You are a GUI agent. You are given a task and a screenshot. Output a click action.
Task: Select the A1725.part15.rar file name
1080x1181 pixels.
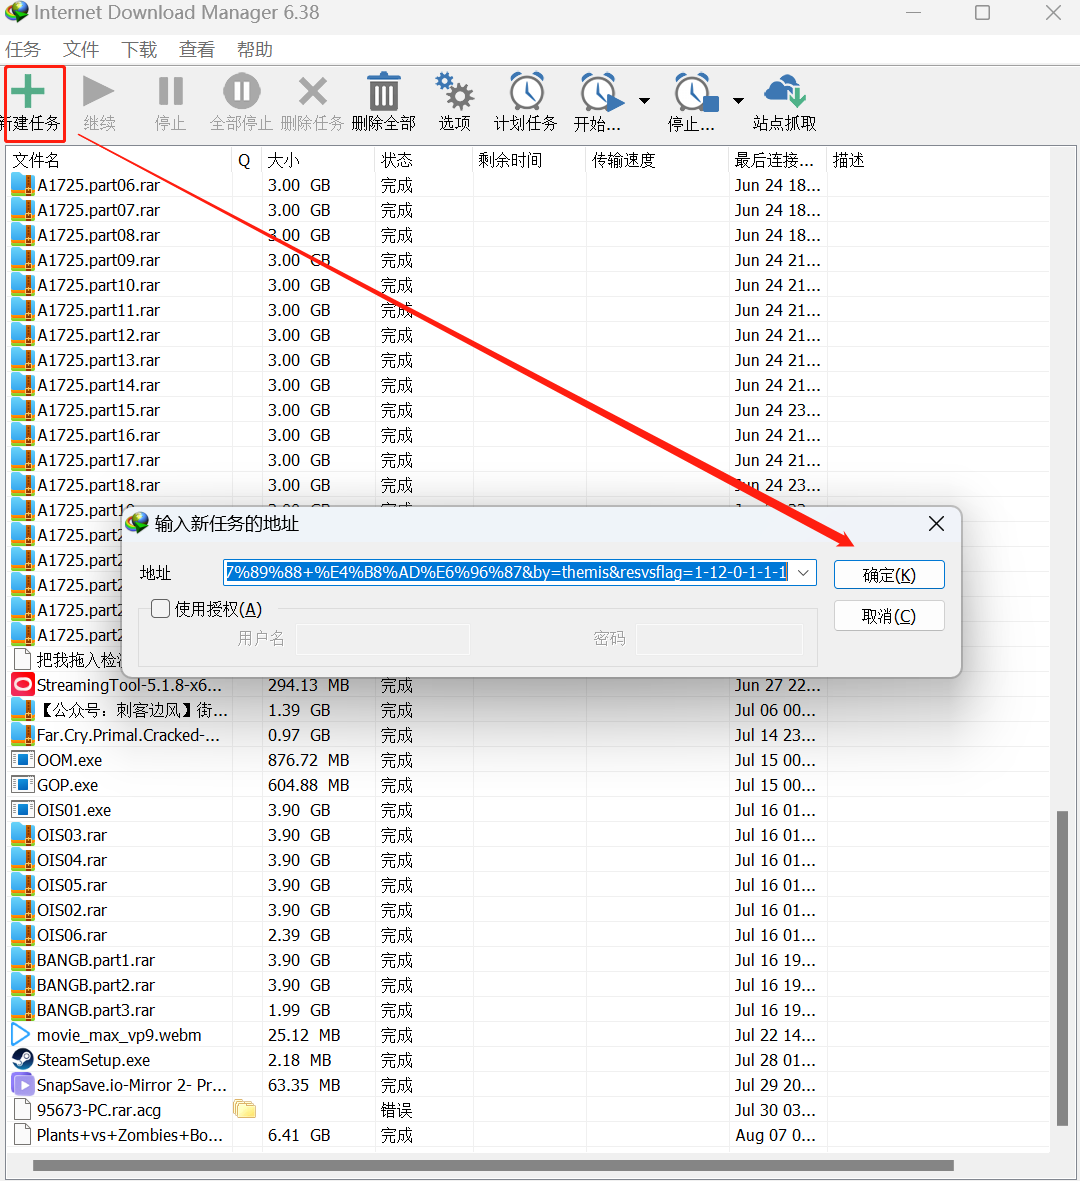coord(99,410)
